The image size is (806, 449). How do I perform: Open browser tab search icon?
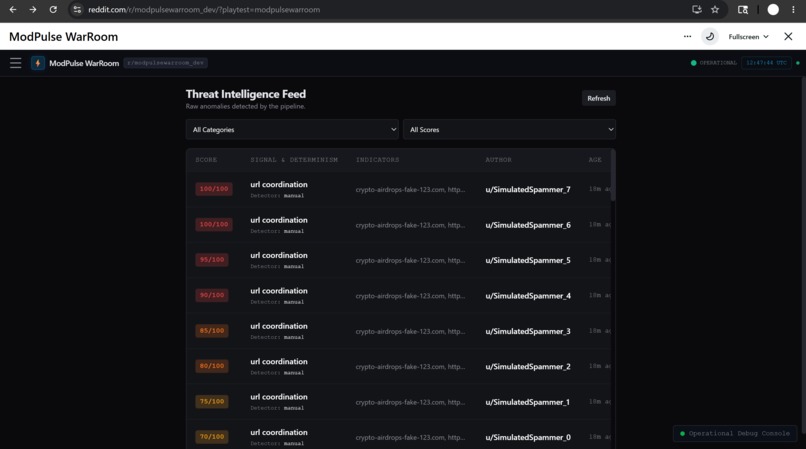(x=743, y=9)
